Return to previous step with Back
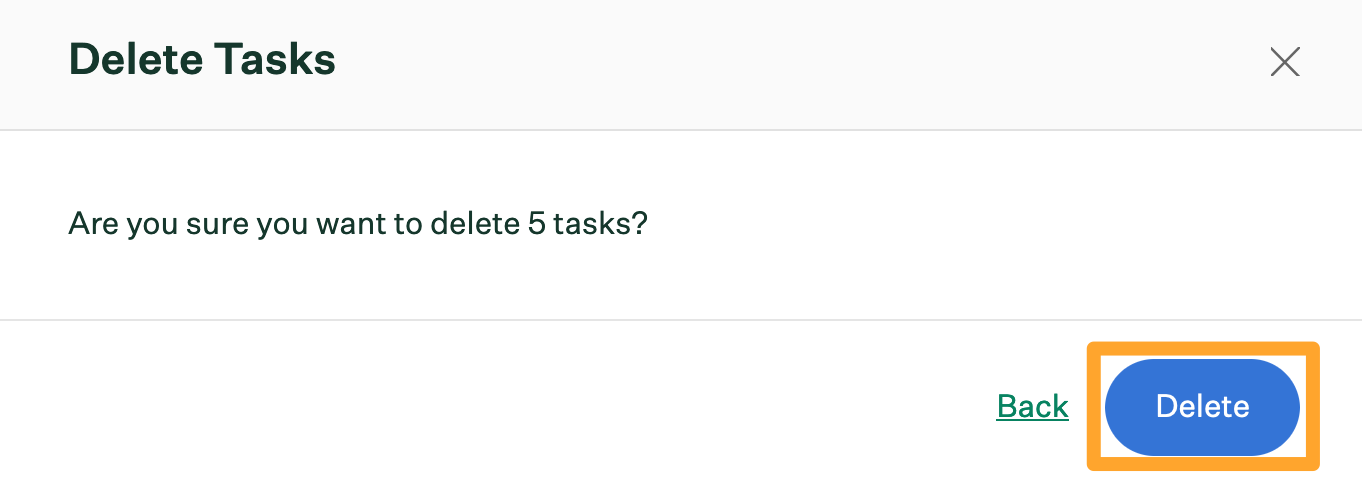The image size is (1362, 488). (x=1033, y=406)
